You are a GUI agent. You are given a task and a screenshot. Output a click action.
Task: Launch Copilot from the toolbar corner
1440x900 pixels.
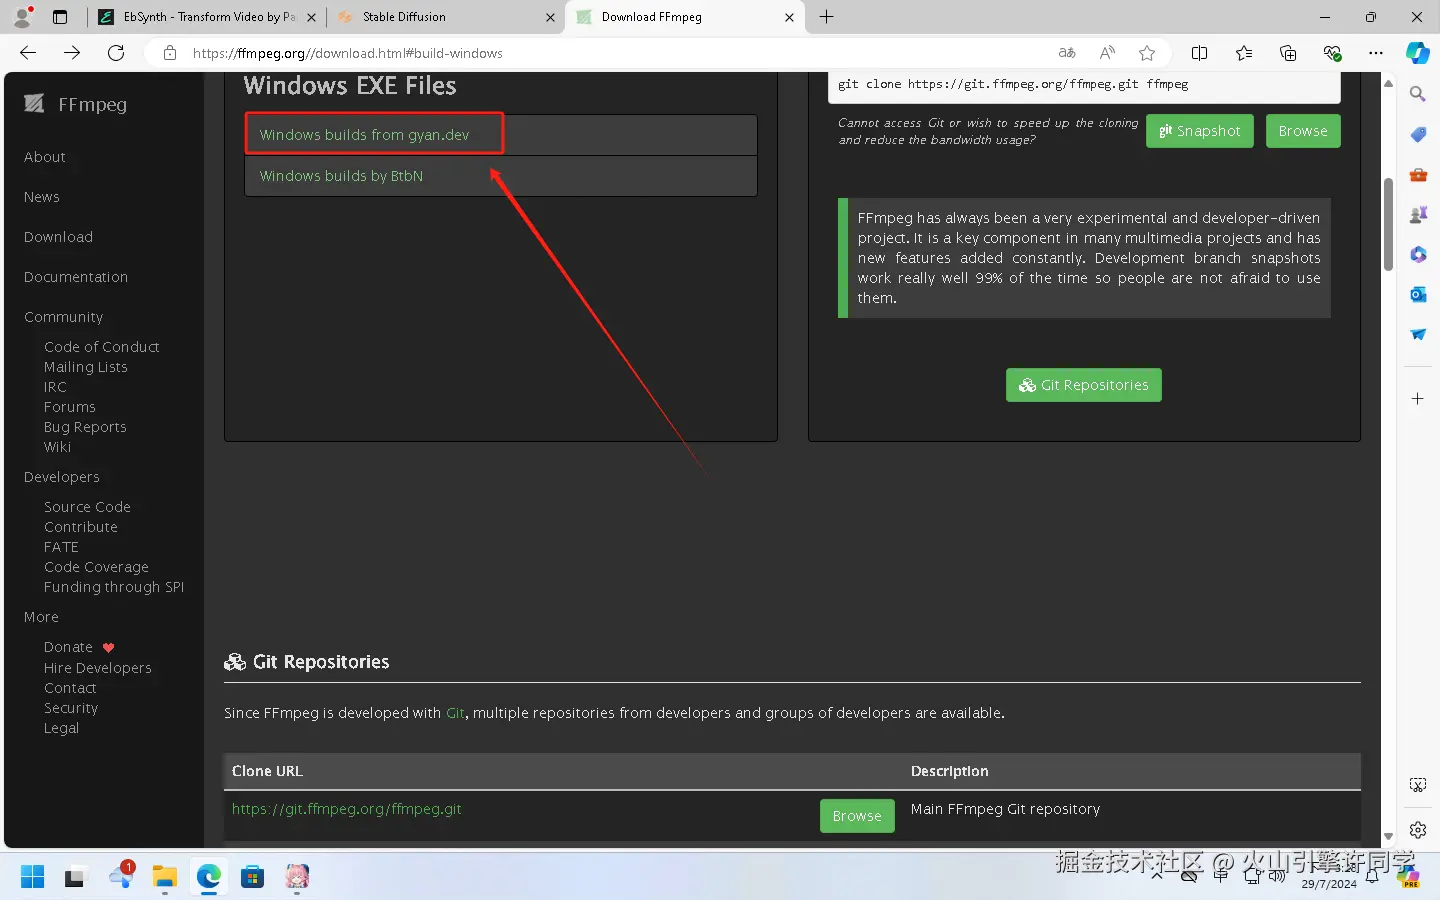pos(1418,53)
